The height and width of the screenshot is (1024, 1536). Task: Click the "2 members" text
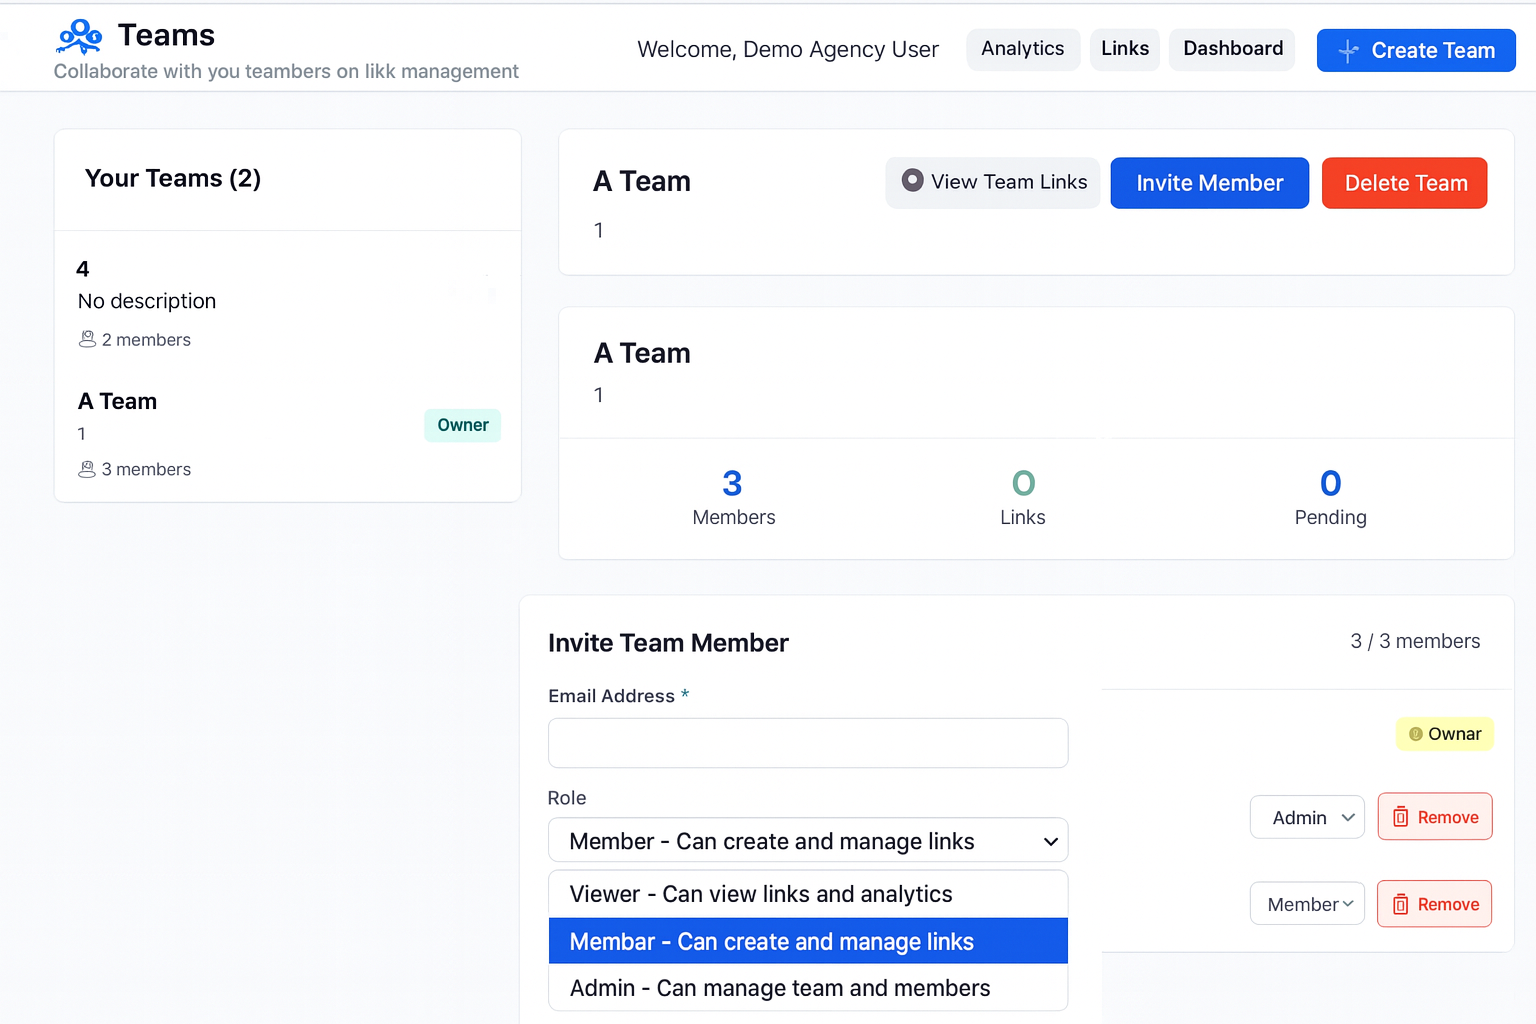[x=146, y=340]
